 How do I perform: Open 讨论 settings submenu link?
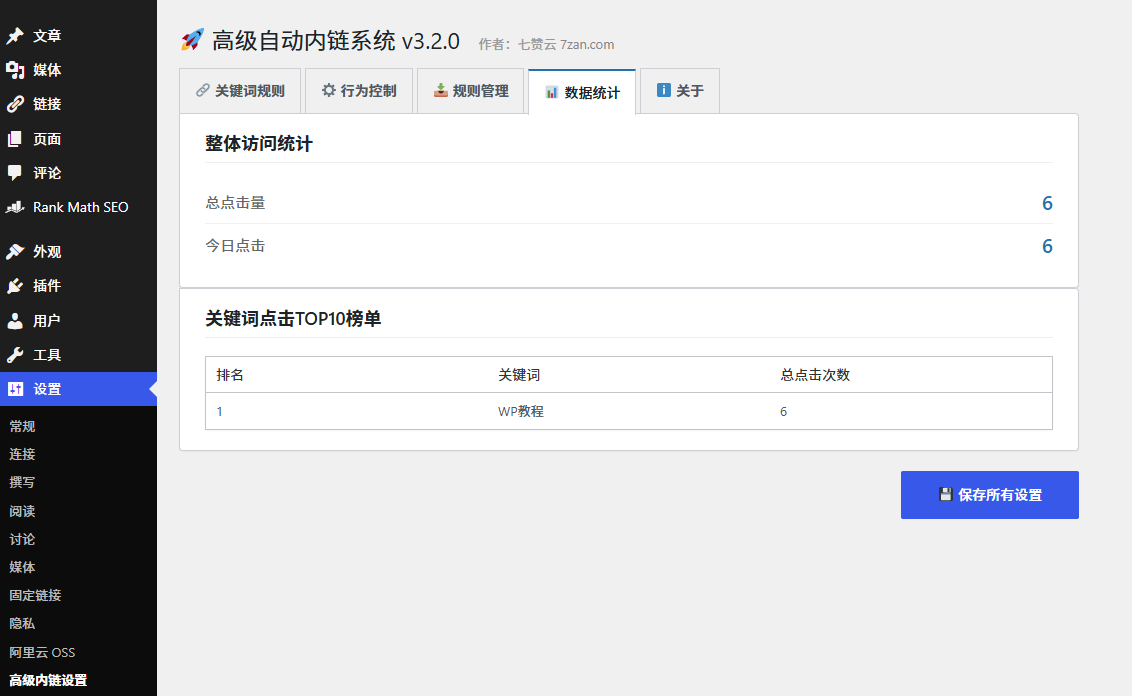coord(22,539)
